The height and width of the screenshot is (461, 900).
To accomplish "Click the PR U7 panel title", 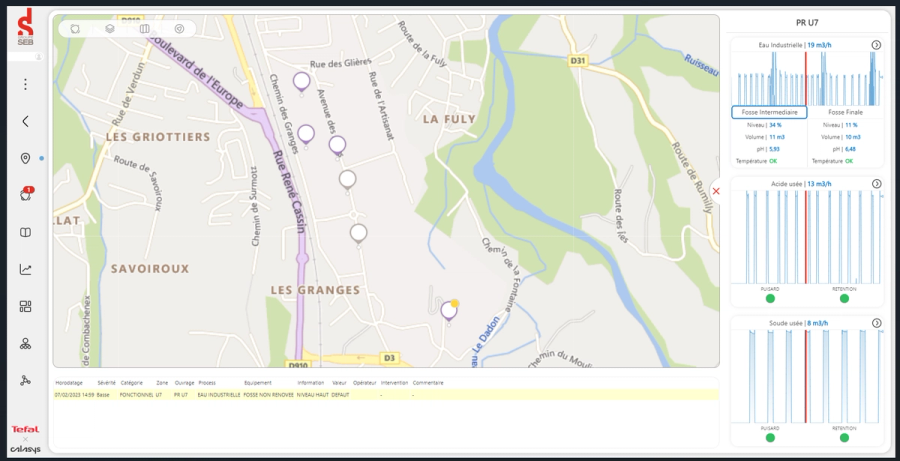I will click(807, 23).
